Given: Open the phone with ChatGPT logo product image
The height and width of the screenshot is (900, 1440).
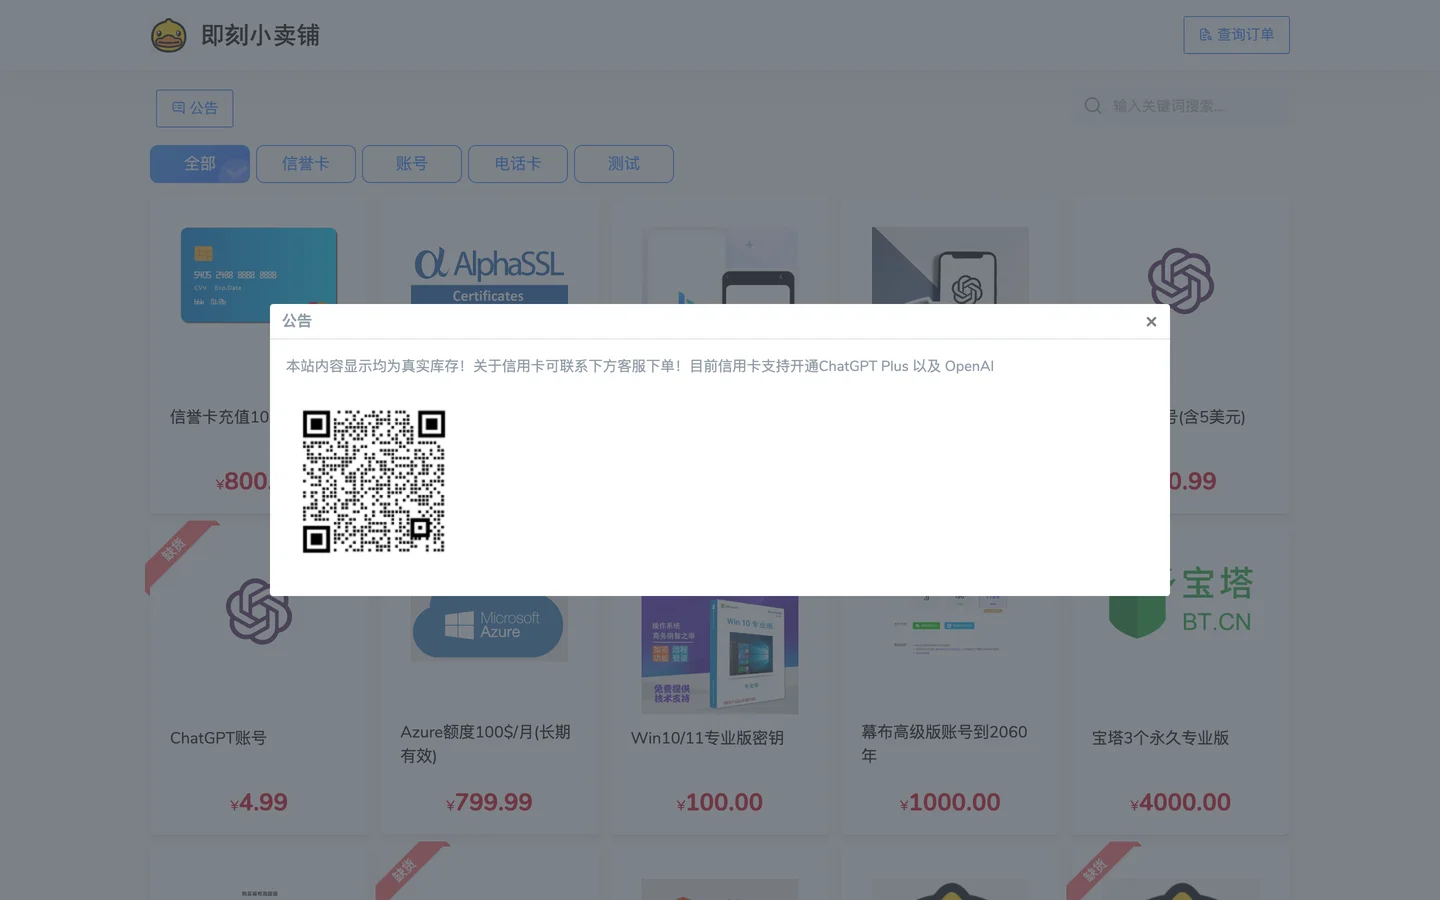Looking at the screenshot, I should [x=950, y=266].
